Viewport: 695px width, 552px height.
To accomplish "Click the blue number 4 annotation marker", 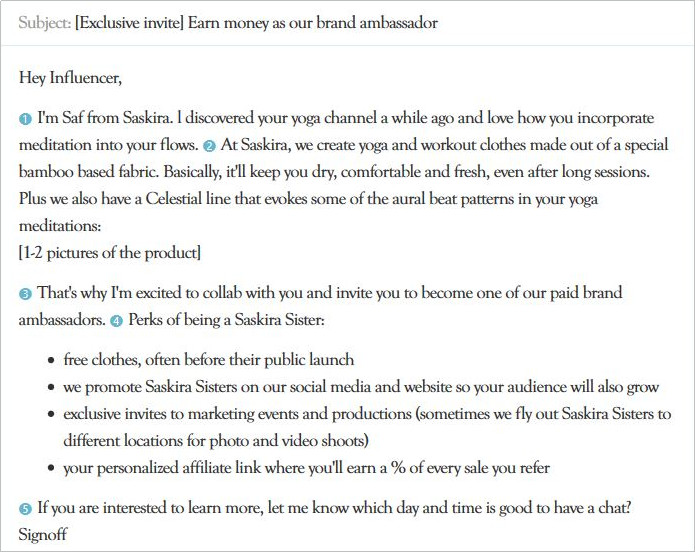I will pos(116,321).
